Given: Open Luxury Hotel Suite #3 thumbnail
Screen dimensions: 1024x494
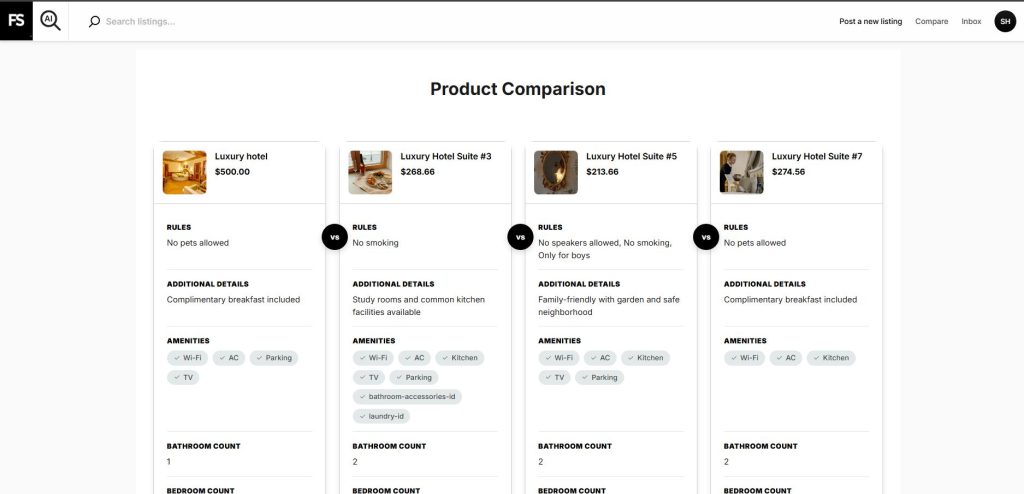Looking at the screenshot, I should [370, 172].
